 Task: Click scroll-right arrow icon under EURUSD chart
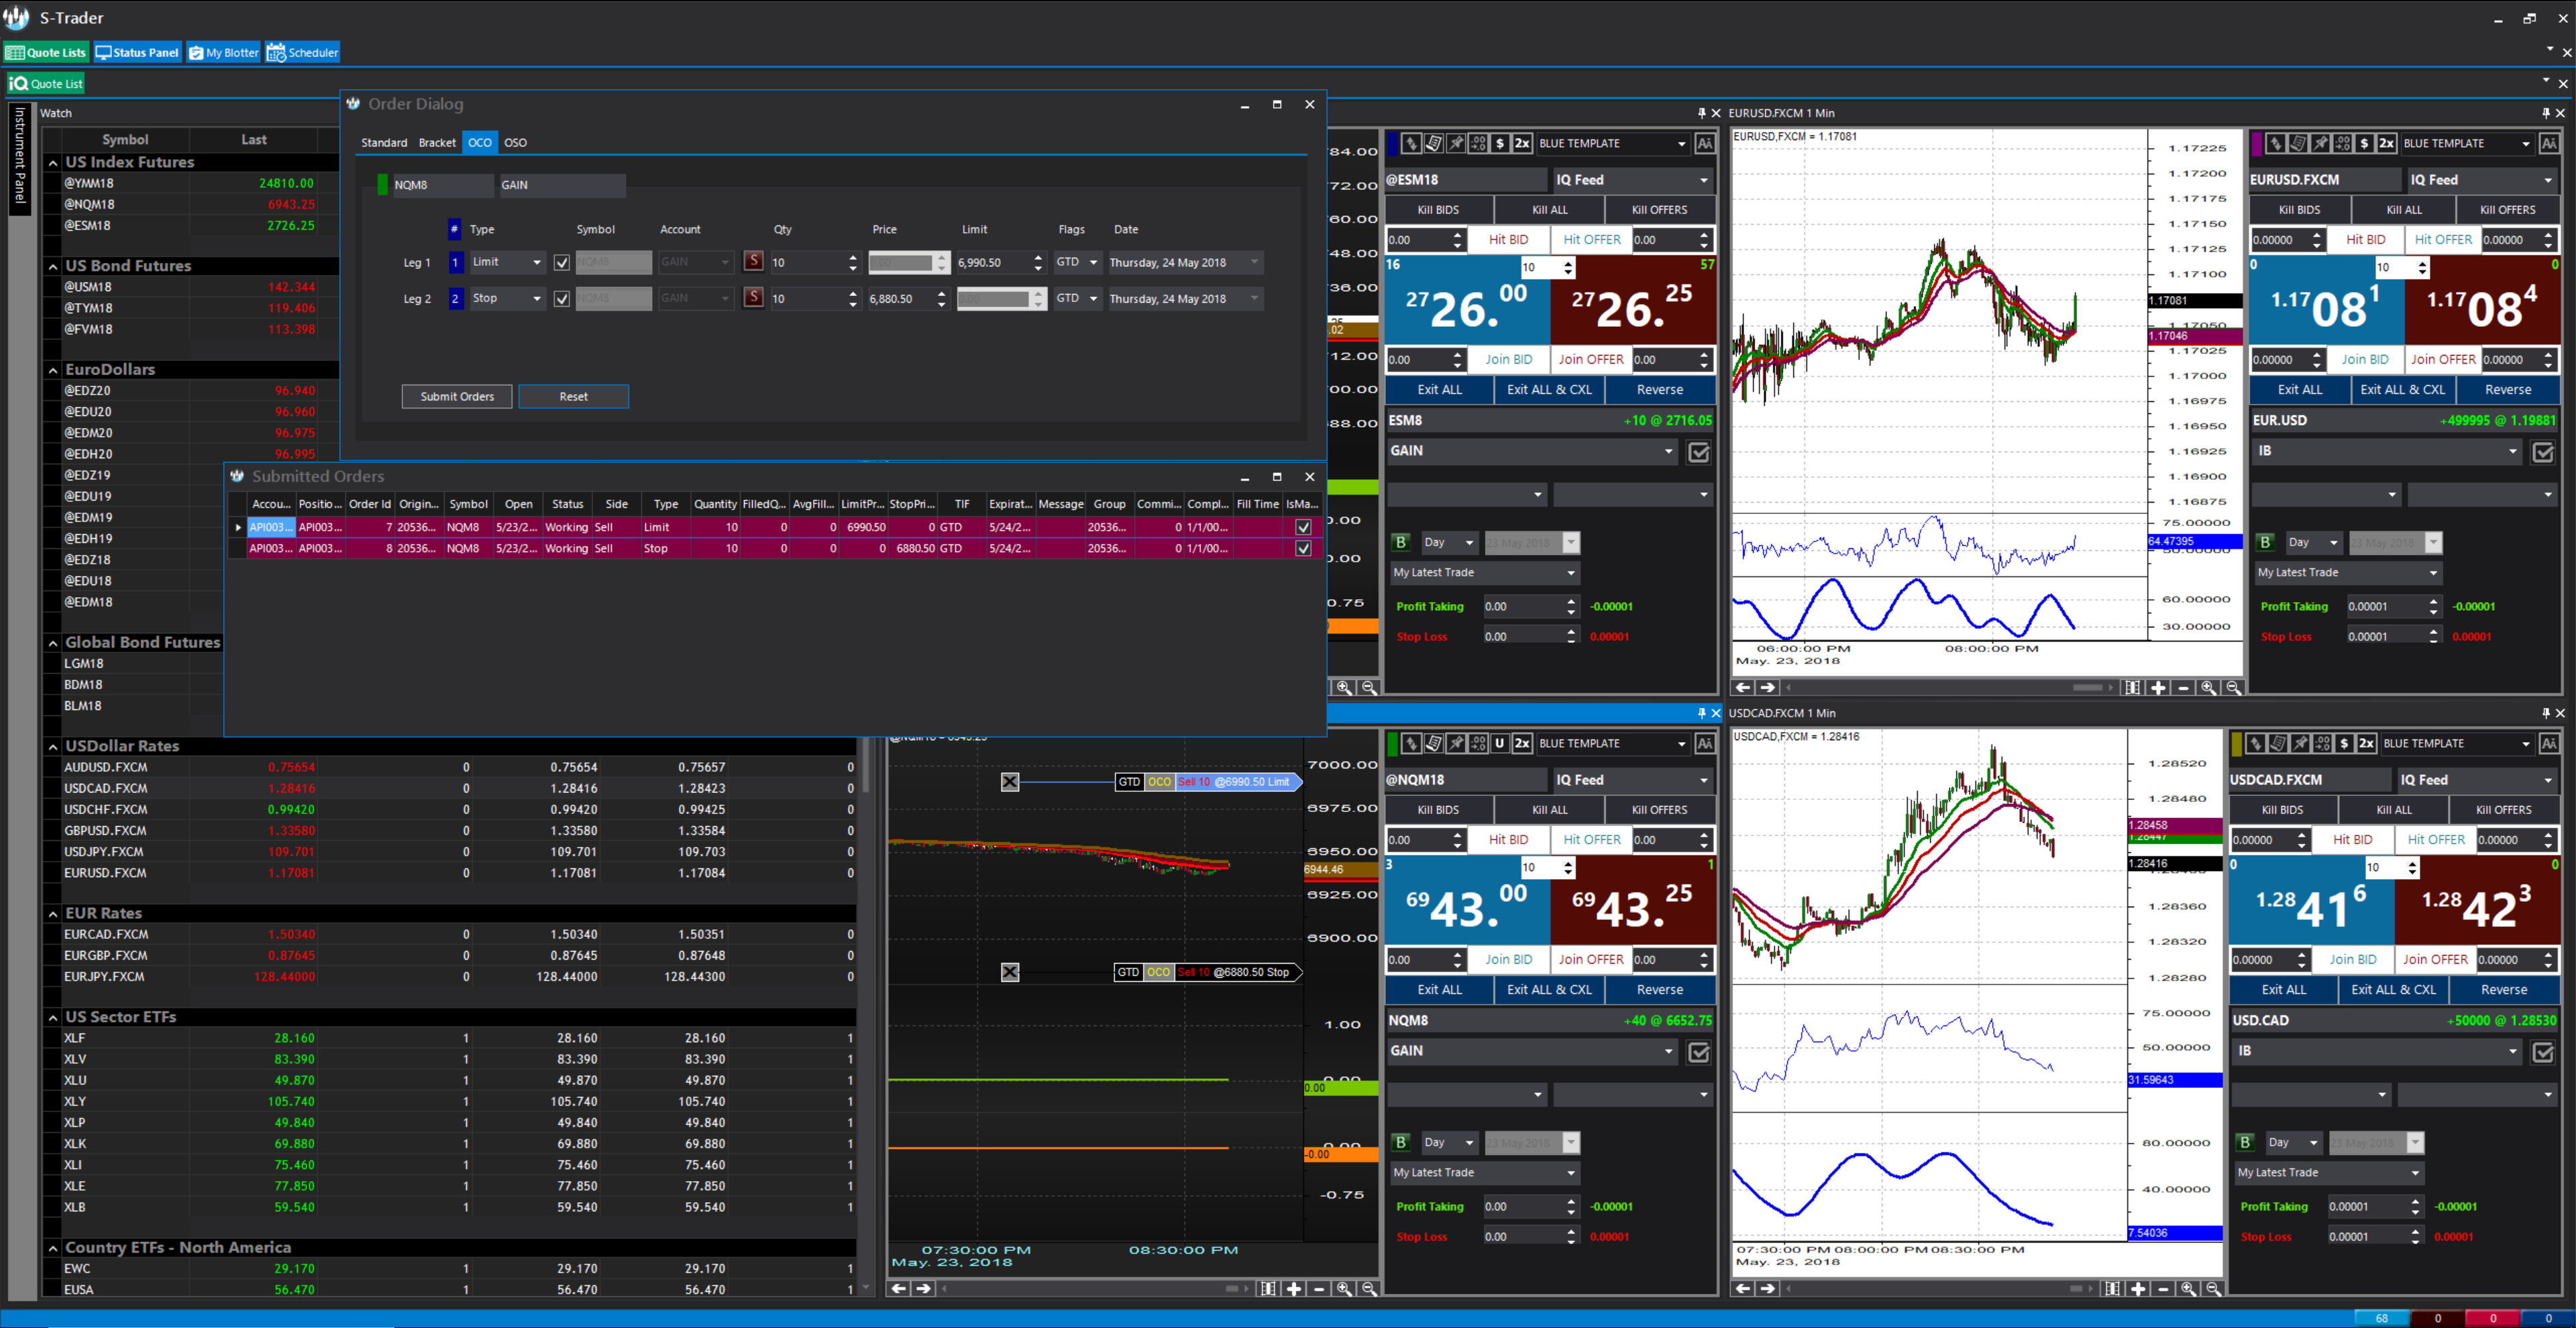[x=1768, y=688]
